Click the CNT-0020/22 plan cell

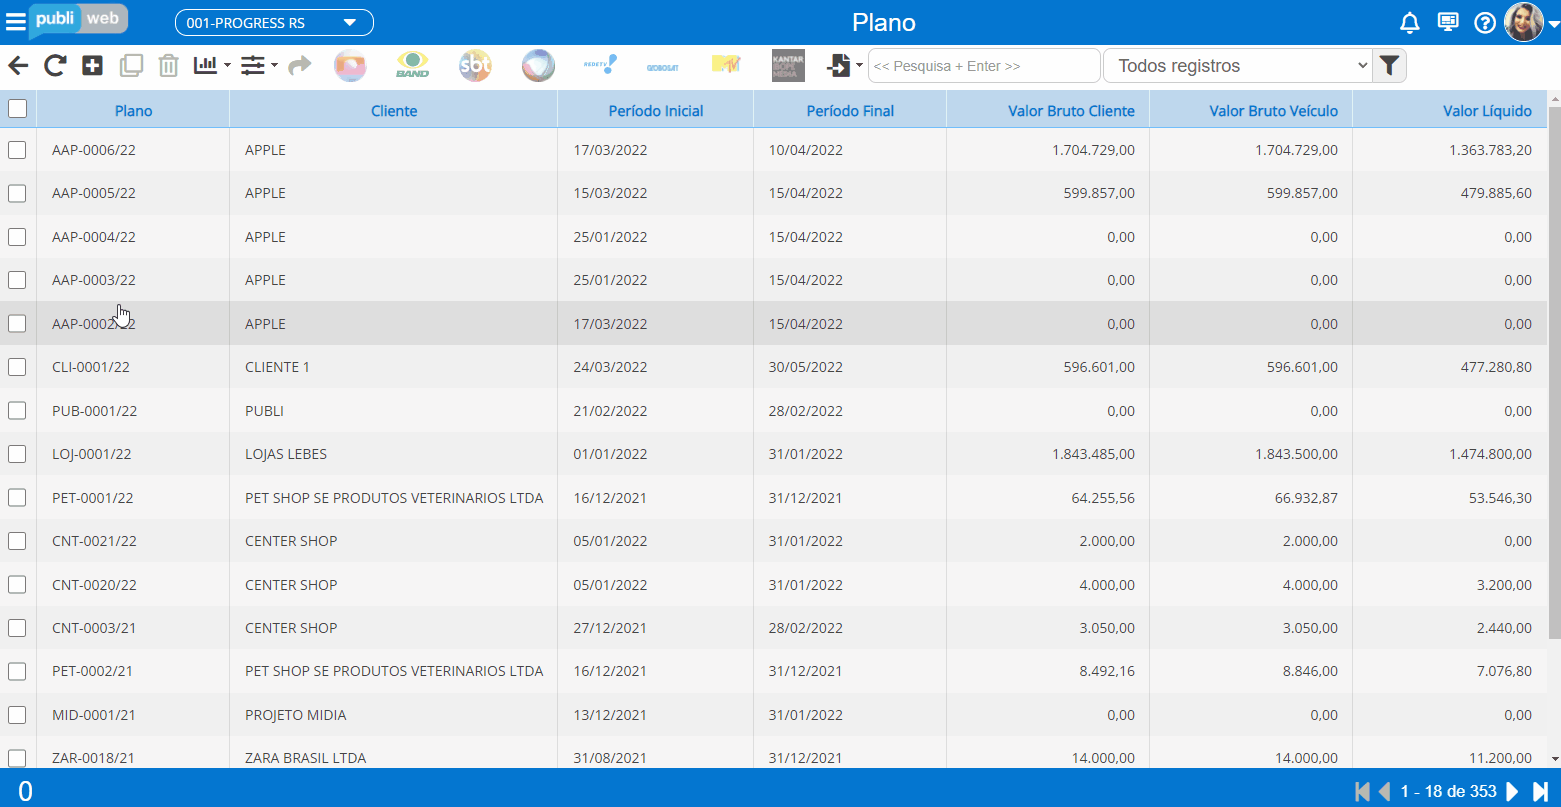(x=133, y=585)
